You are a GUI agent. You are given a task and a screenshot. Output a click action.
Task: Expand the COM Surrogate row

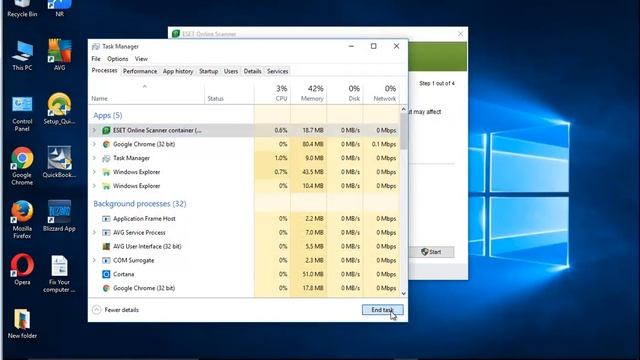[x=94, y=260]
